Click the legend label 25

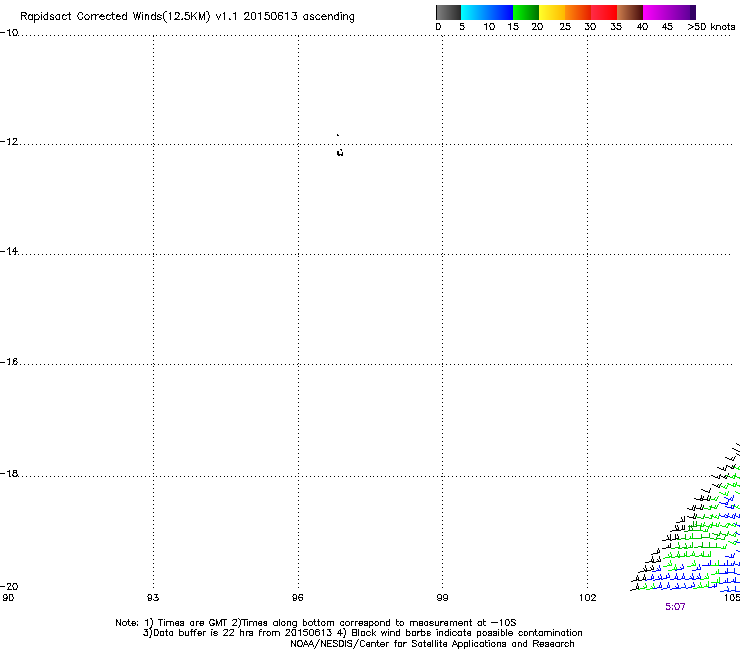pyautogui.click(x=565, y=27)
